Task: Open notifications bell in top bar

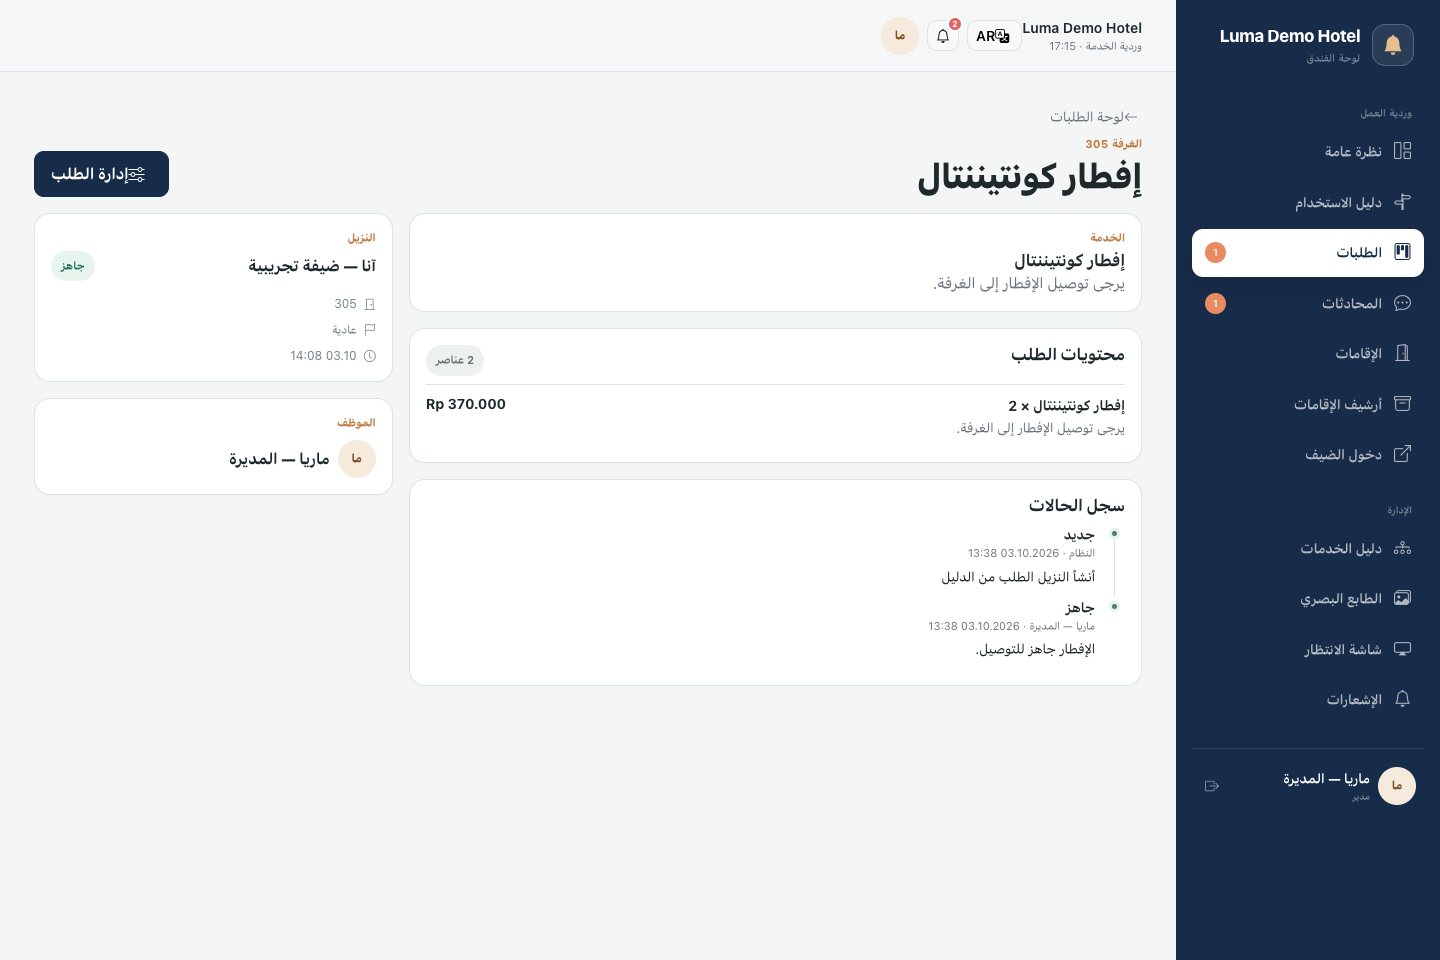Action: pos(943,36)
